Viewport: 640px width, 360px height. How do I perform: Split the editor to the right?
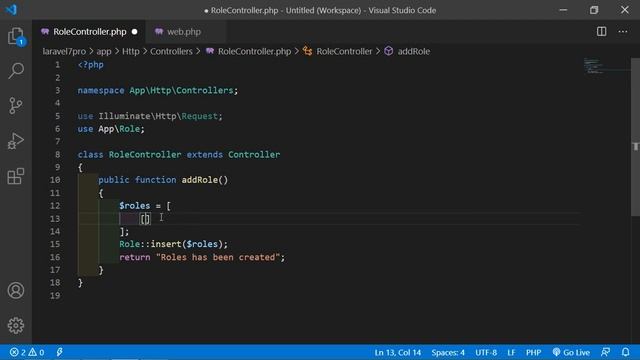tap(601, 31)
